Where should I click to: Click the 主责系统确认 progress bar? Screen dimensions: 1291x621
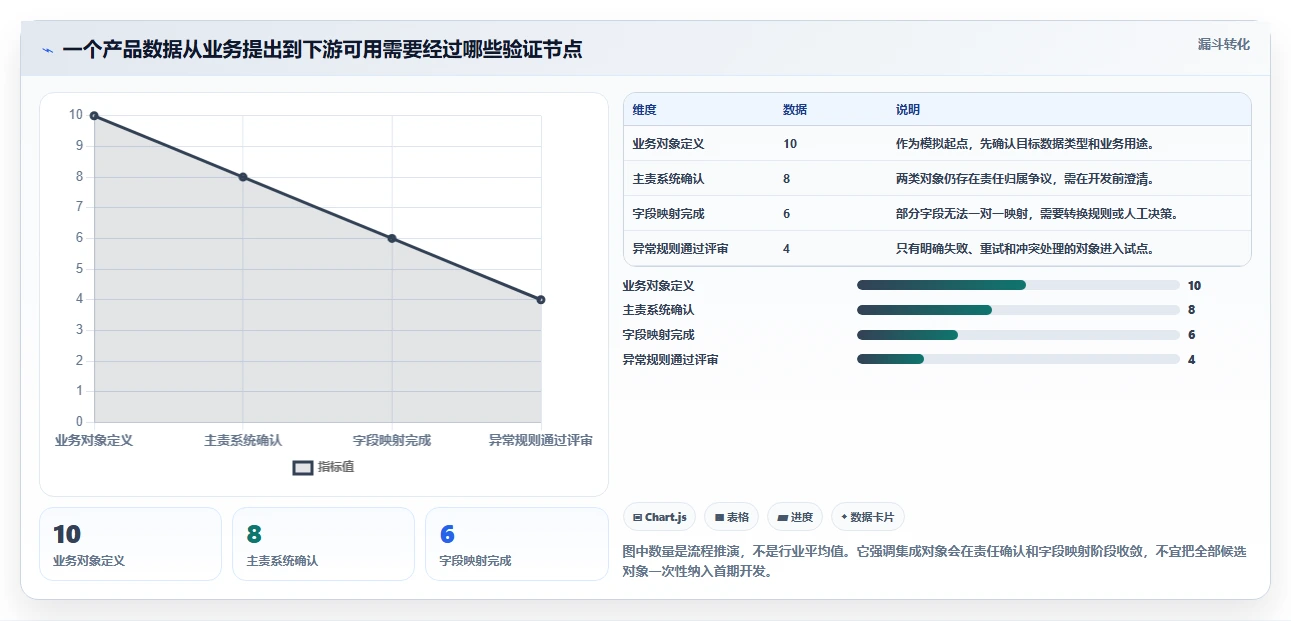click(1018, 310)
